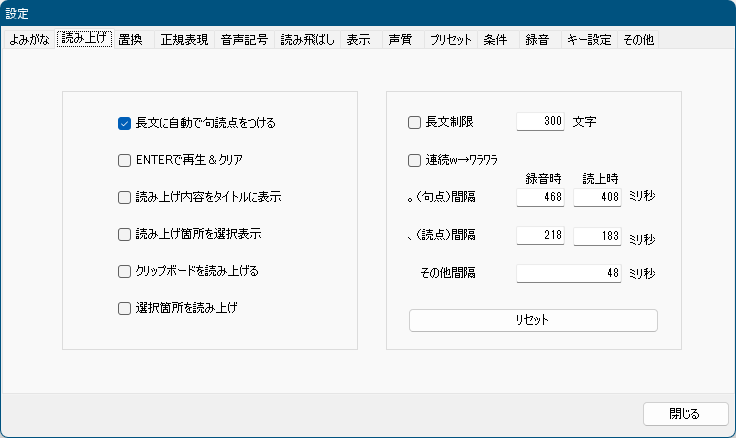
Task: Switch to the 読み飛ばし tab
Action: (x=307, y=40)
